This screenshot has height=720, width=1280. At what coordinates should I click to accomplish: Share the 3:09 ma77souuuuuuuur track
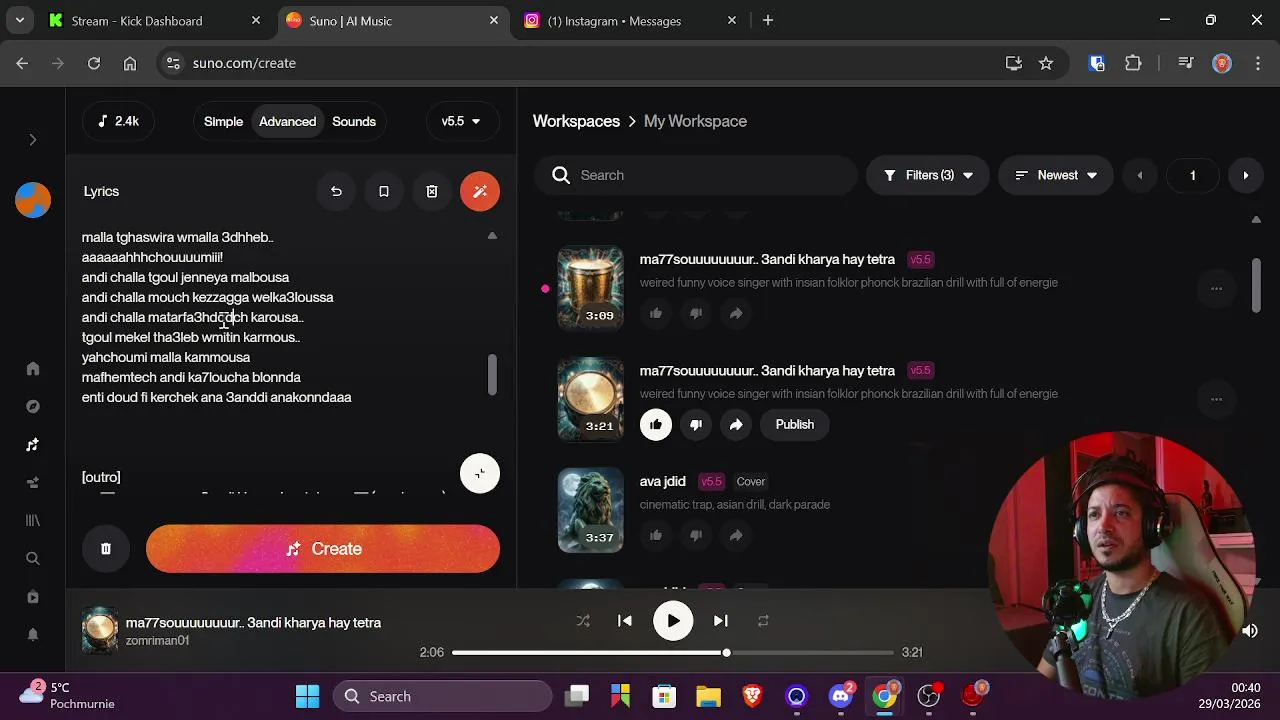[x=736, y=314]
